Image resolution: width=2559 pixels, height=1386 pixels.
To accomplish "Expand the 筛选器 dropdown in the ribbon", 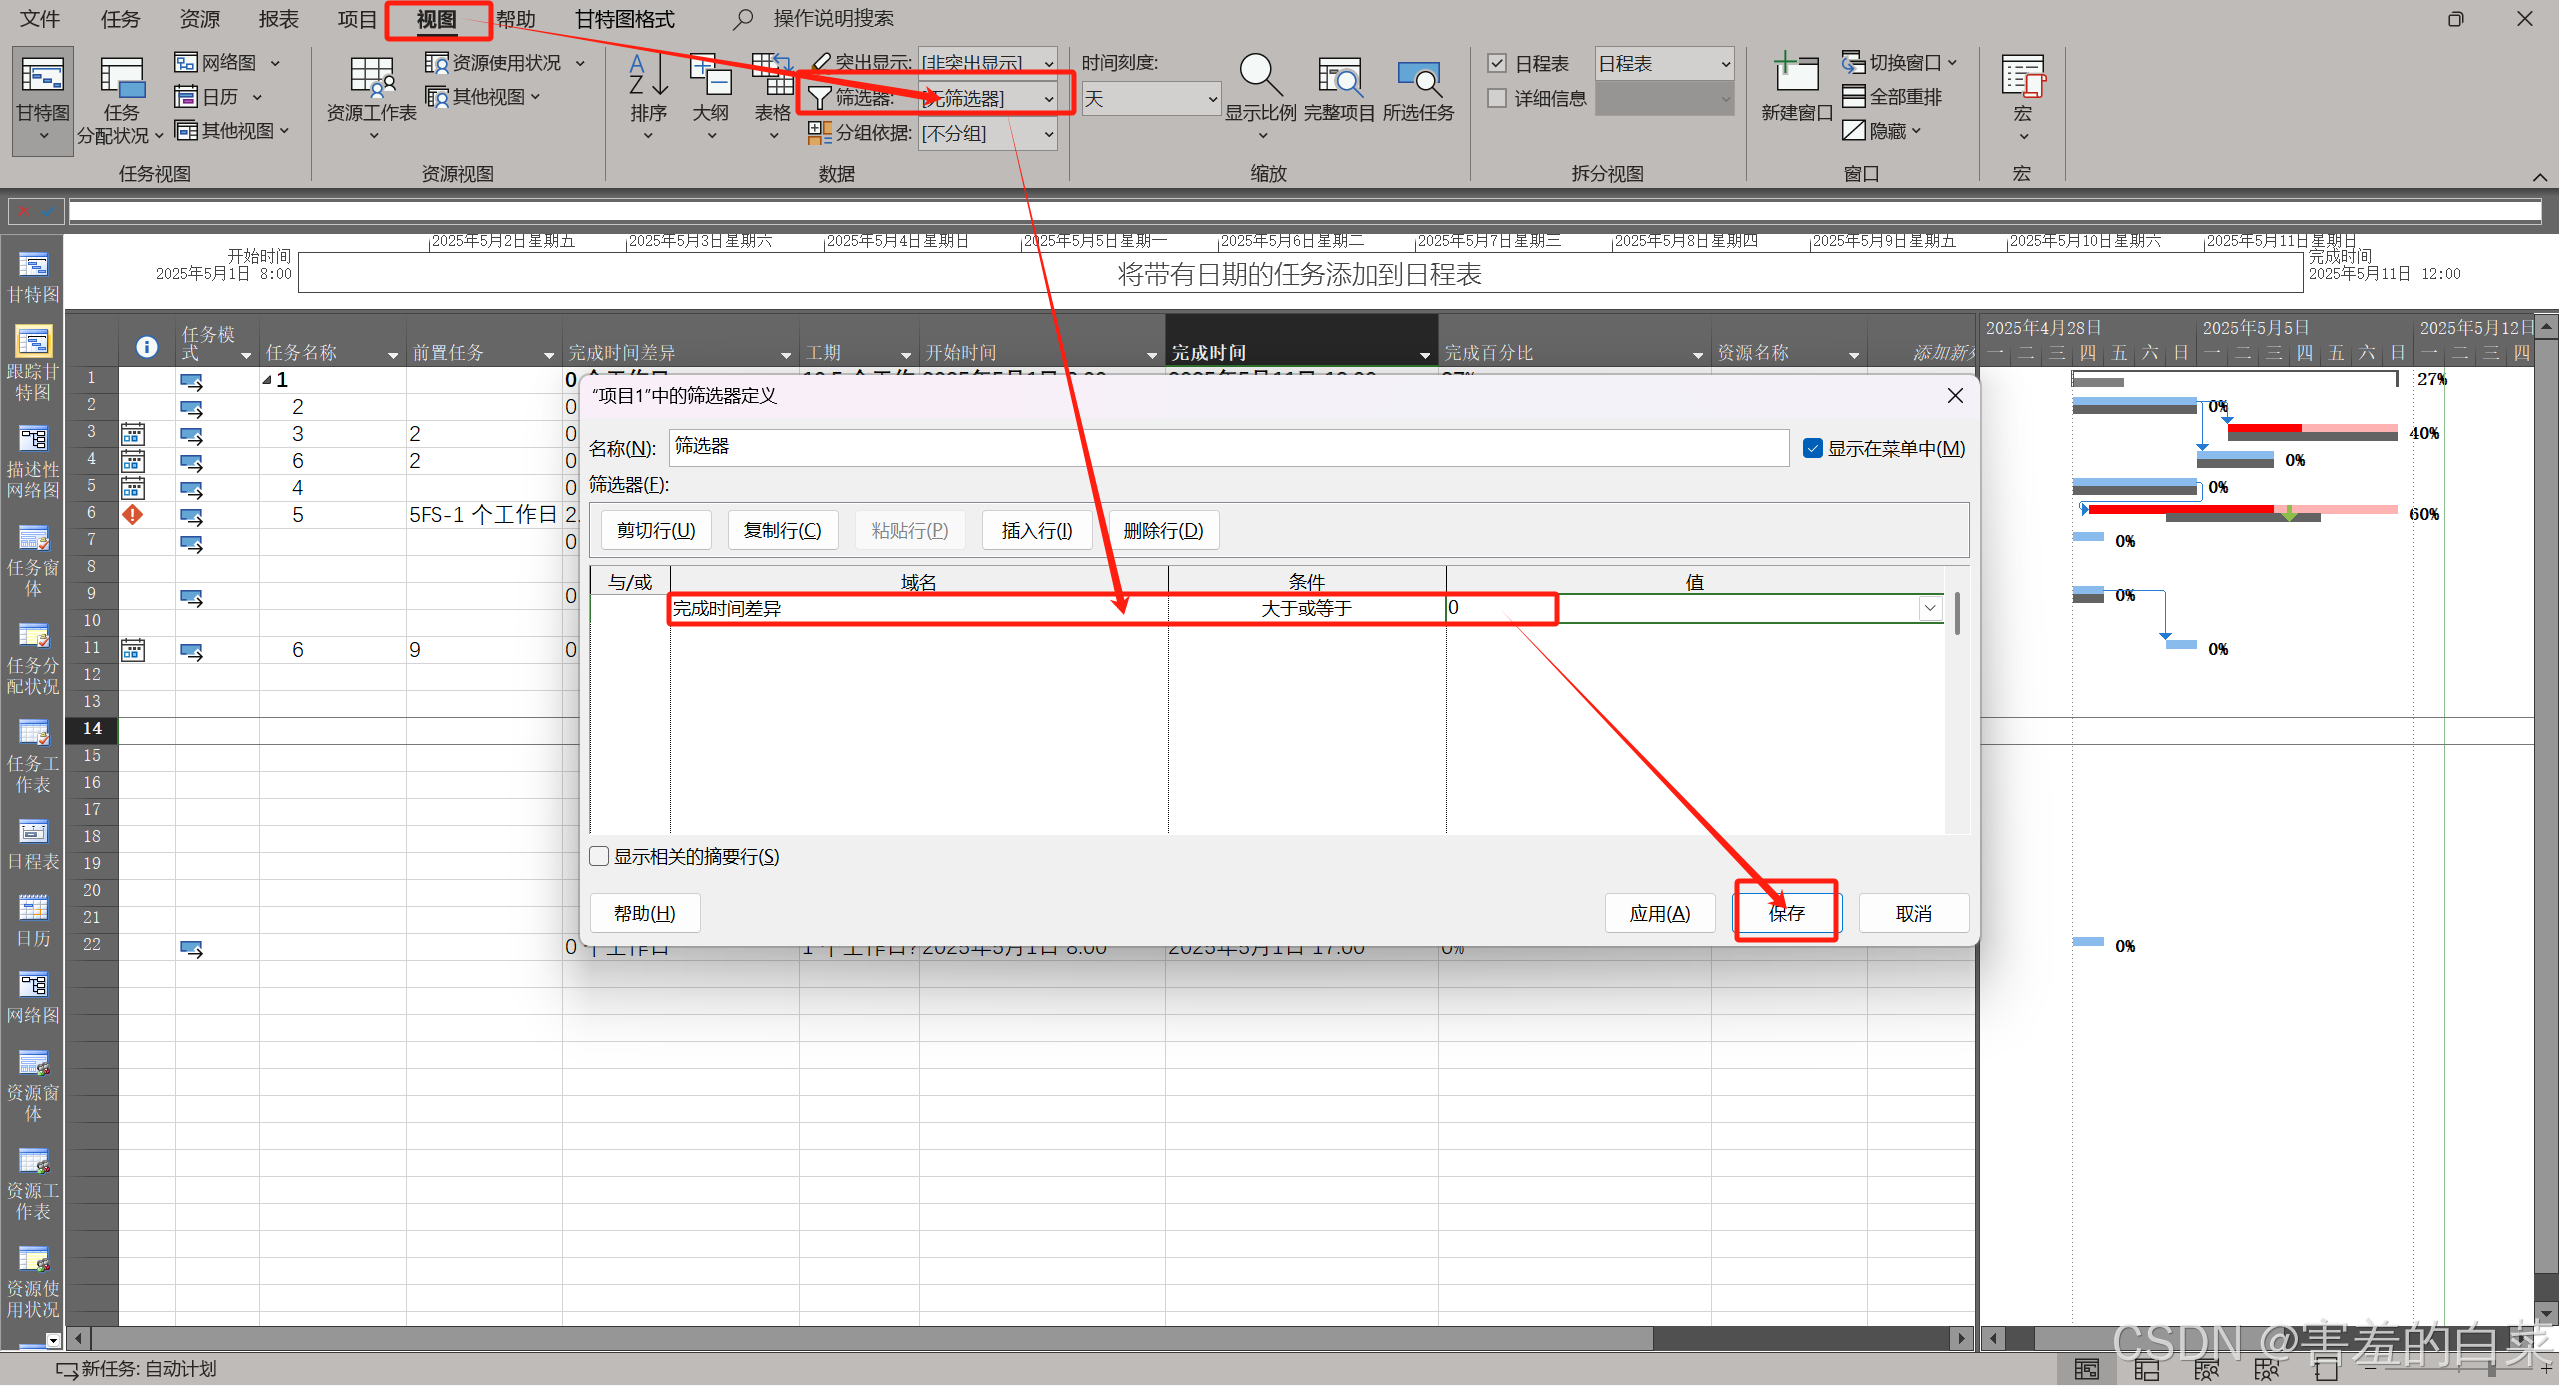I will pos(1048,99).
